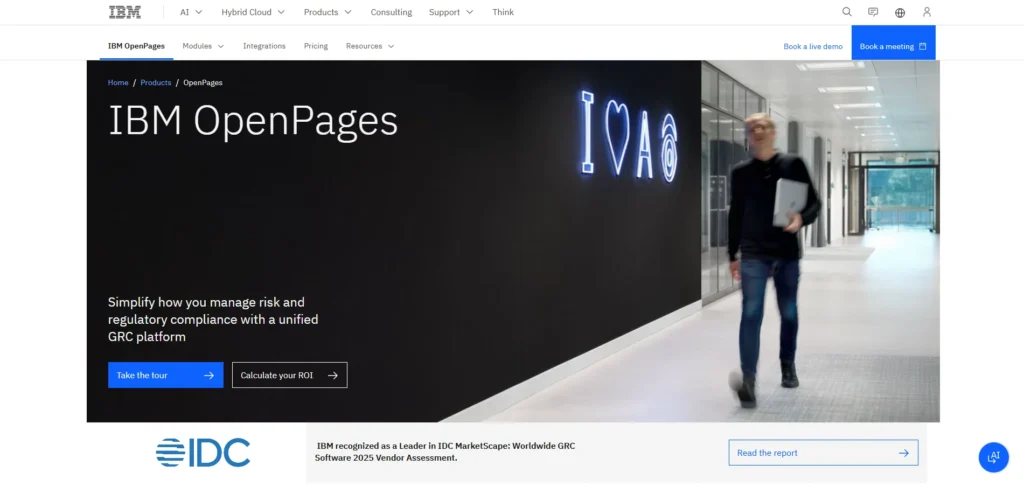Screen dimensions: 1024x486
Task: Go to the Pricing tab
Action: 316,46
